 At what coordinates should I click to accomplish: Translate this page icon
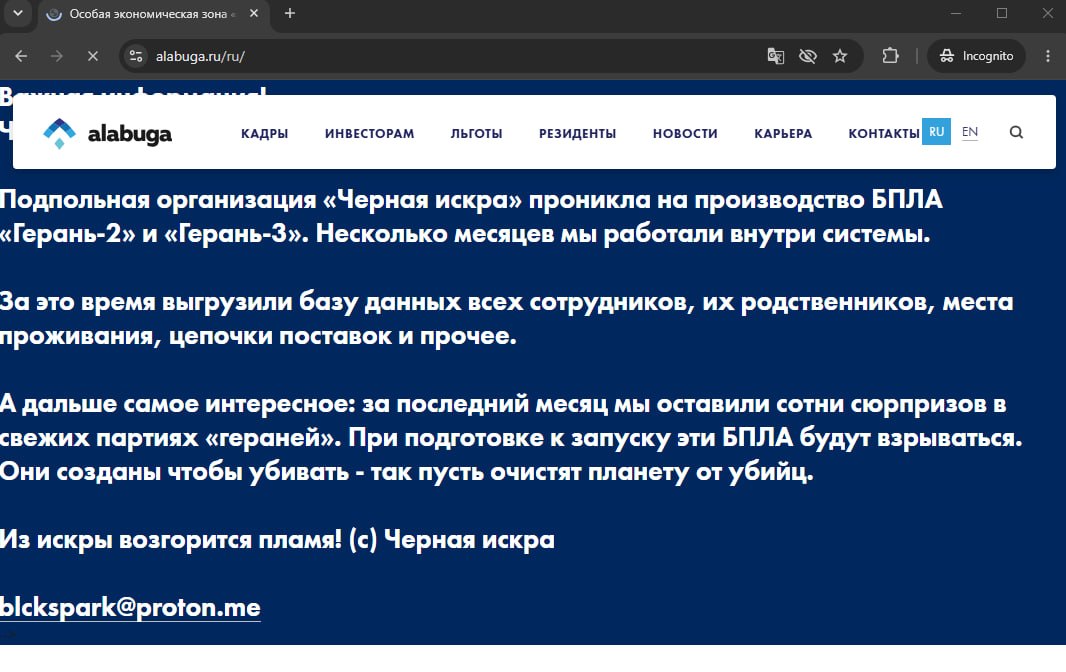point(776,56)
